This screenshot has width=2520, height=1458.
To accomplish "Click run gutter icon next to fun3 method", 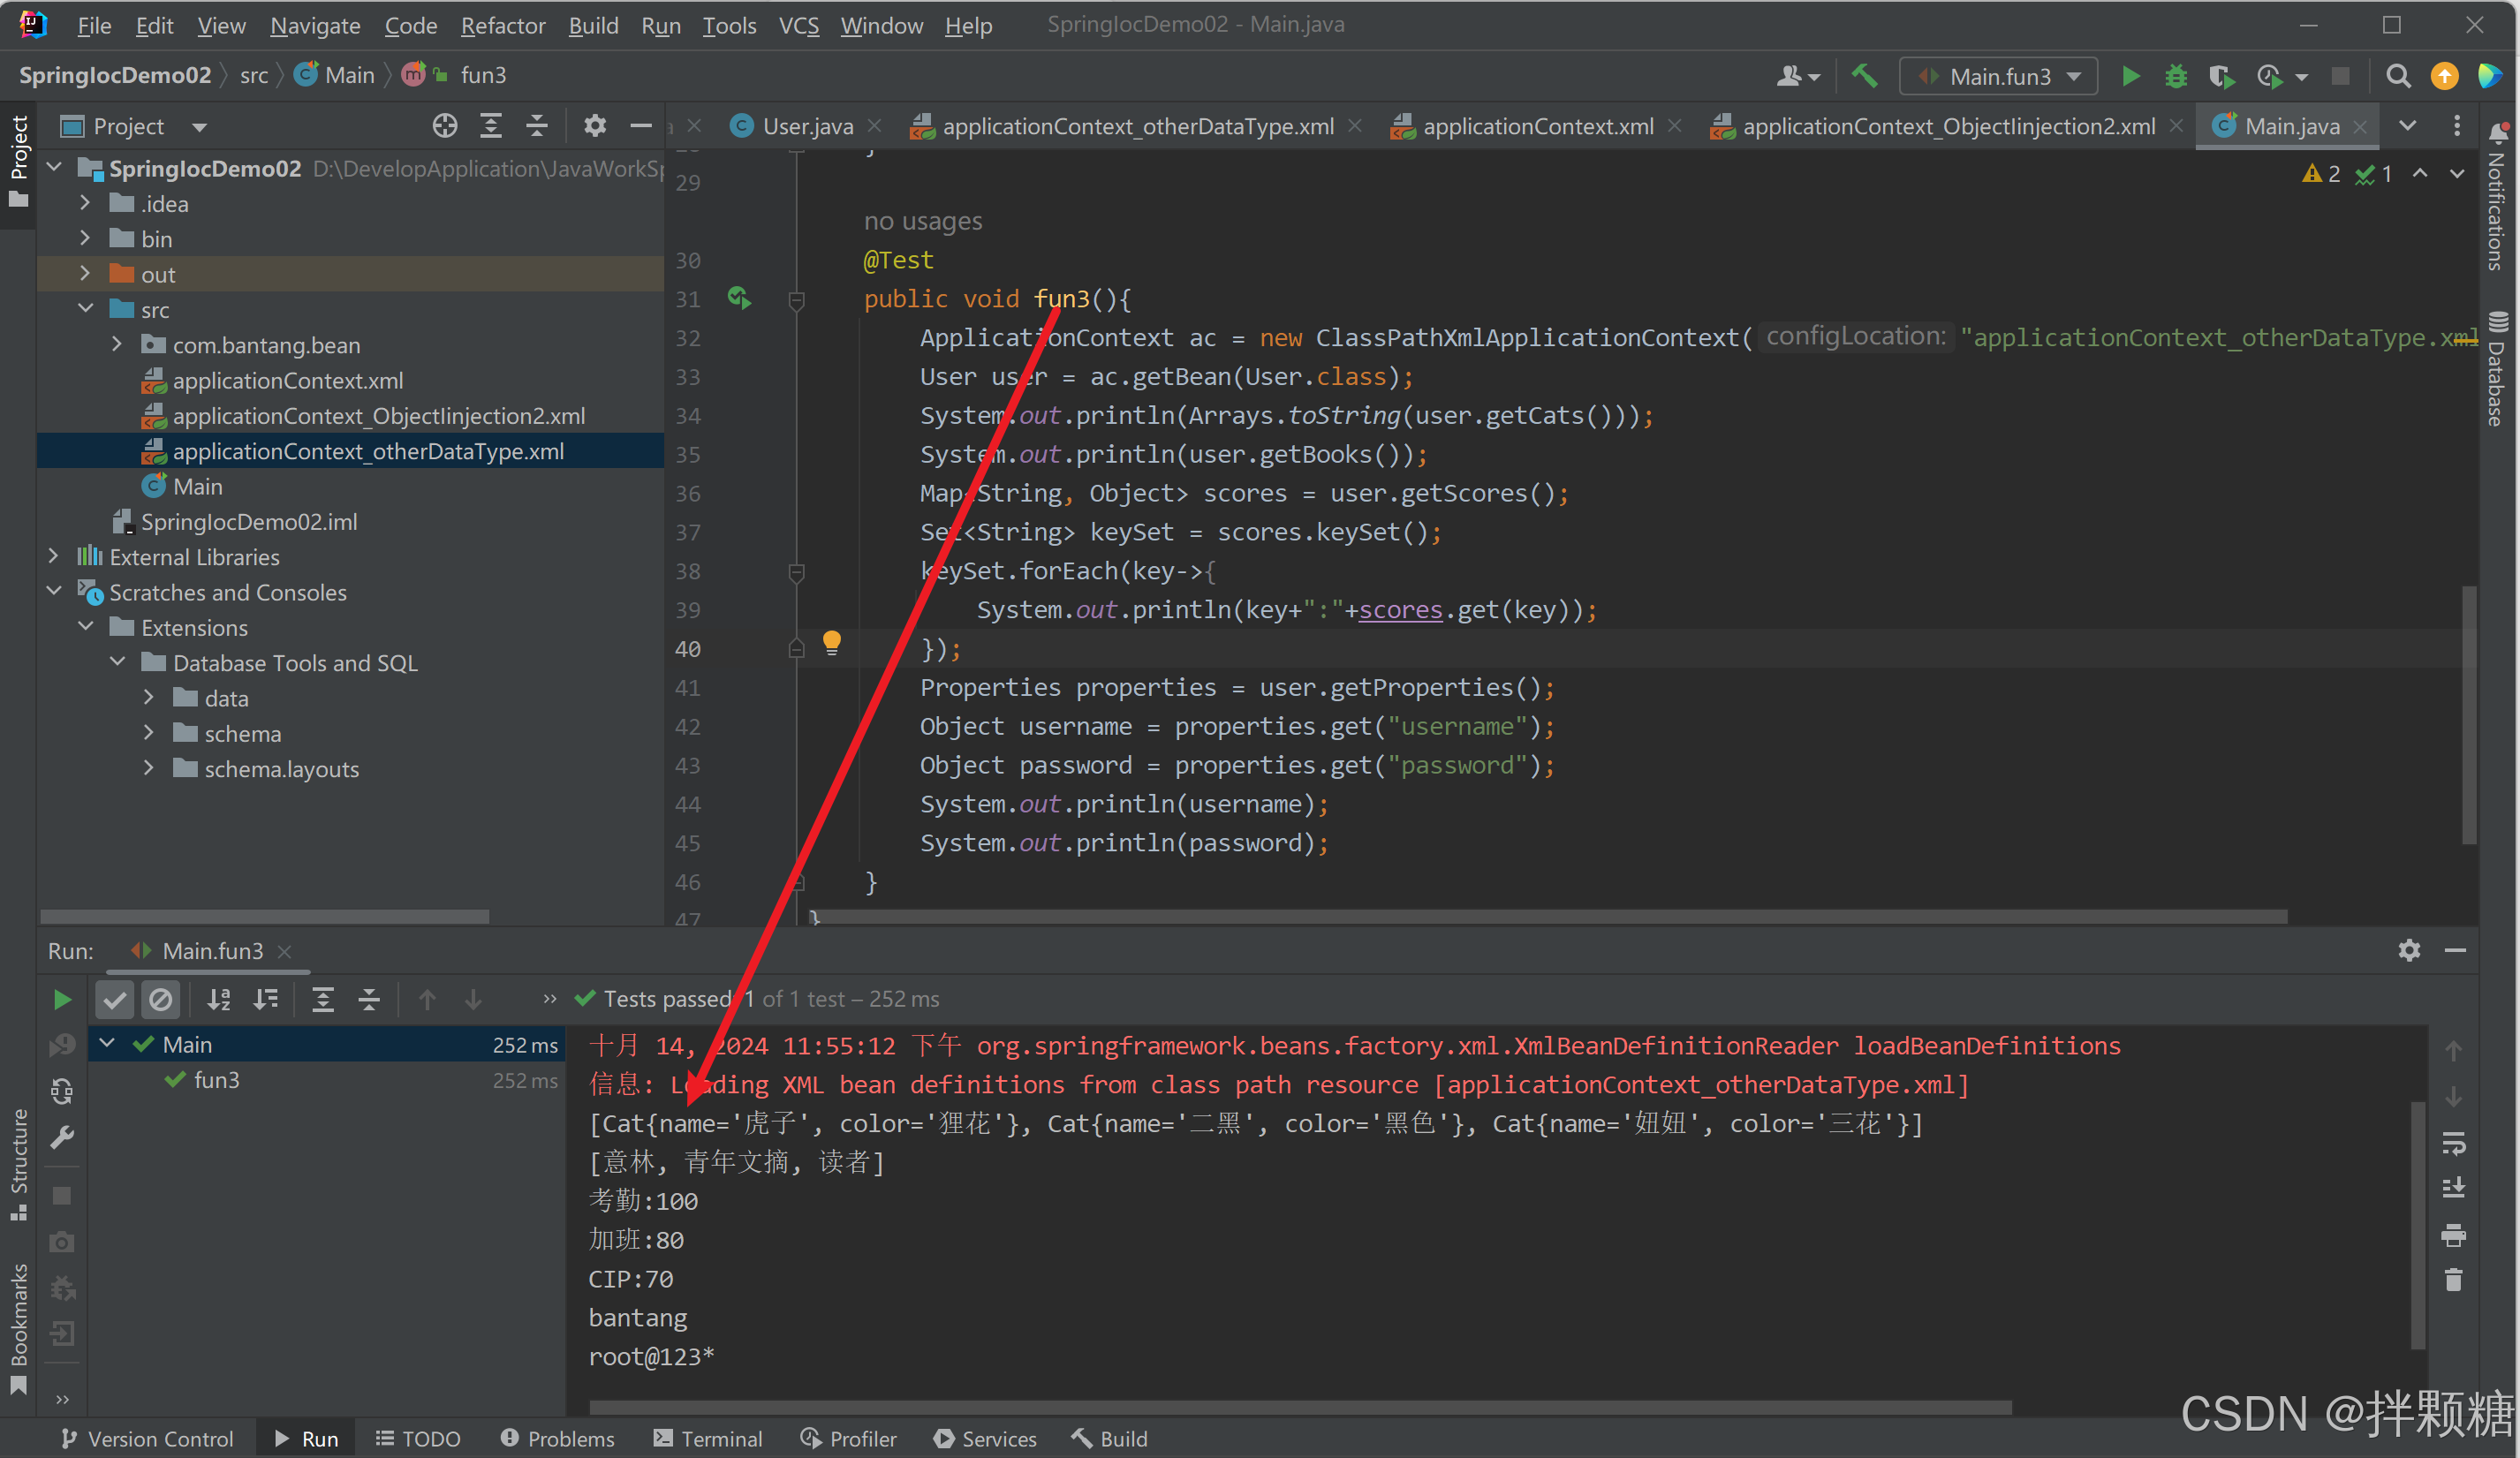I will click(x=739, y=298).
